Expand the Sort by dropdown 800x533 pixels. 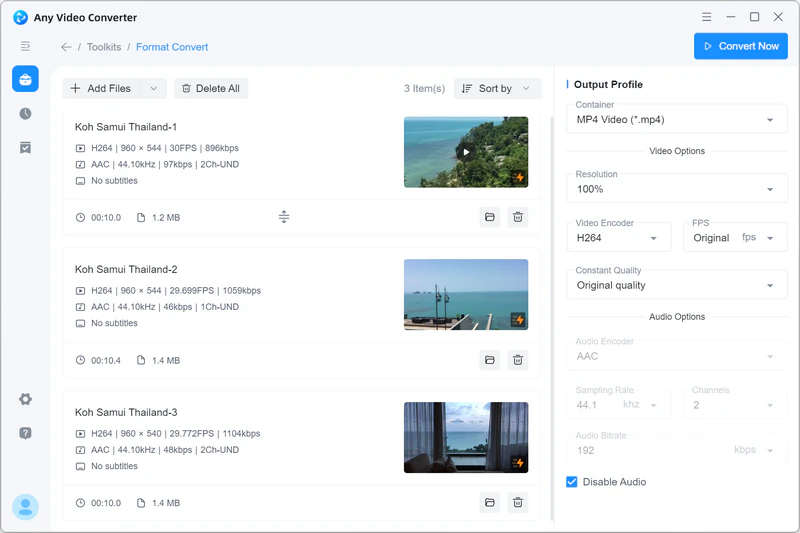click(497, 89)
